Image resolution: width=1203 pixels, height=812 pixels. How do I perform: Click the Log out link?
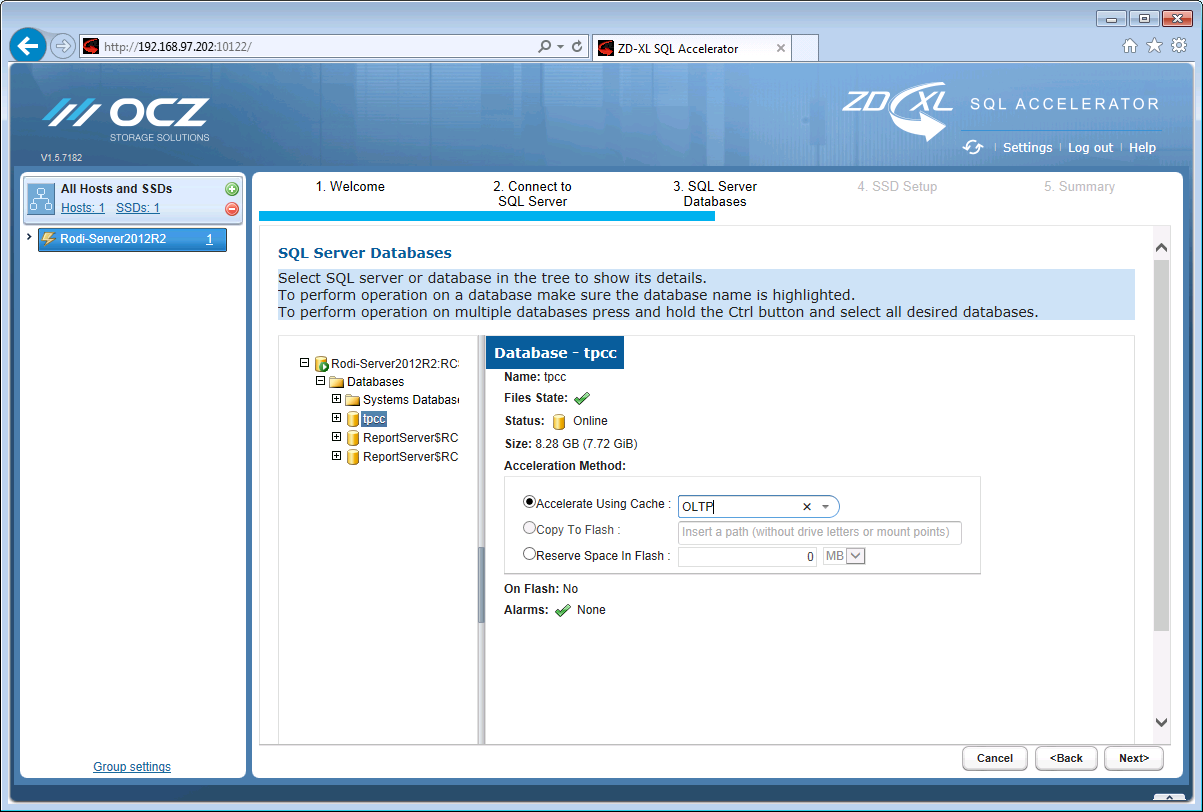tap(1090, 148)
